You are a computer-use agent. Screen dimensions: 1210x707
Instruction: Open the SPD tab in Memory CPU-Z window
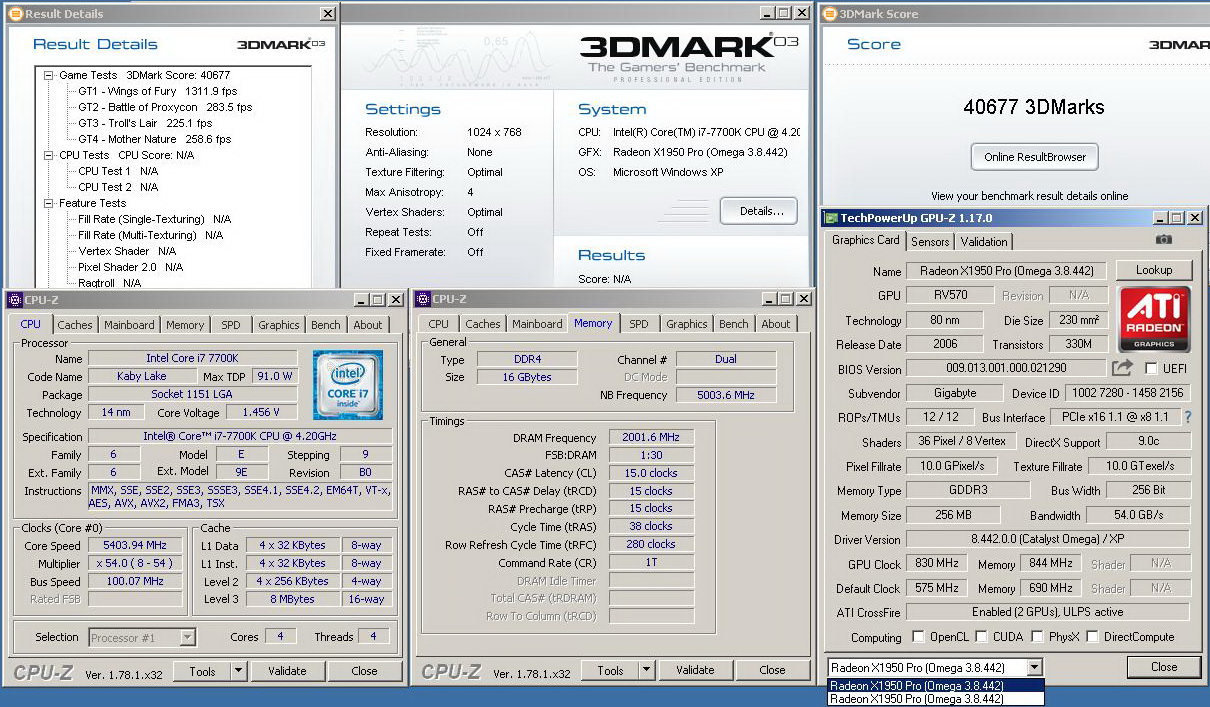(x=639, y=324)
